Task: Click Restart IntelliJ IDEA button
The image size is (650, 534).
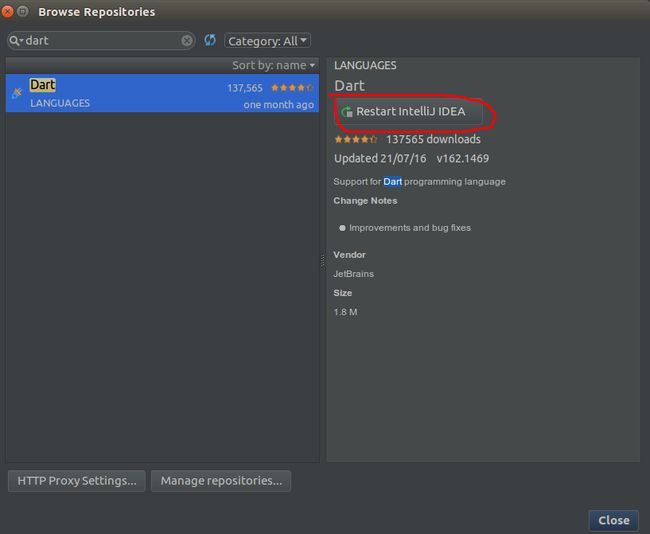Action: pos(409,112)
